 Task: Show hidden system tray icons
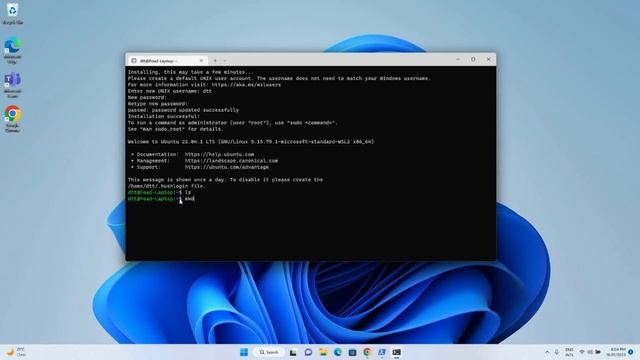pos(547,352)
